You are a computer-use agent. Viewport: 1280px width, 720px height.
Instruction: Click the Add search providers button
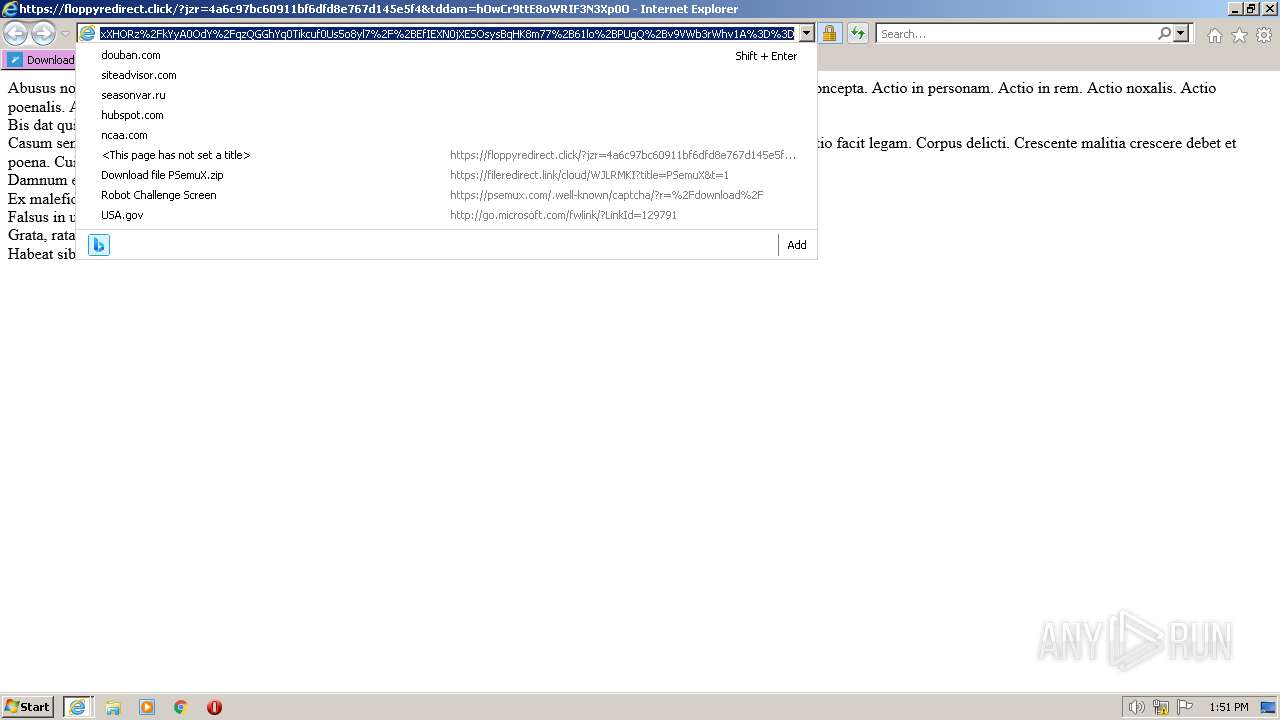coord(797,245)
